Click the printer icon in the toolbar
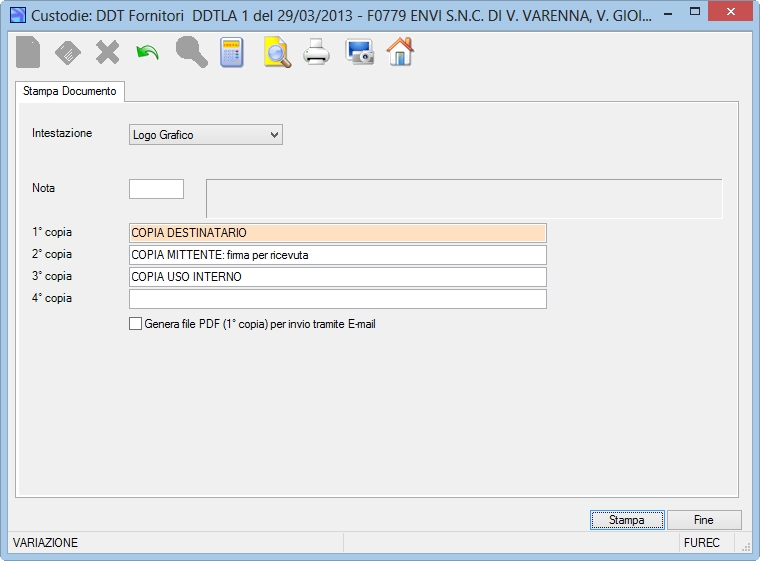The width and height of the screenshot is (760, 561). (x=317, y=52)
